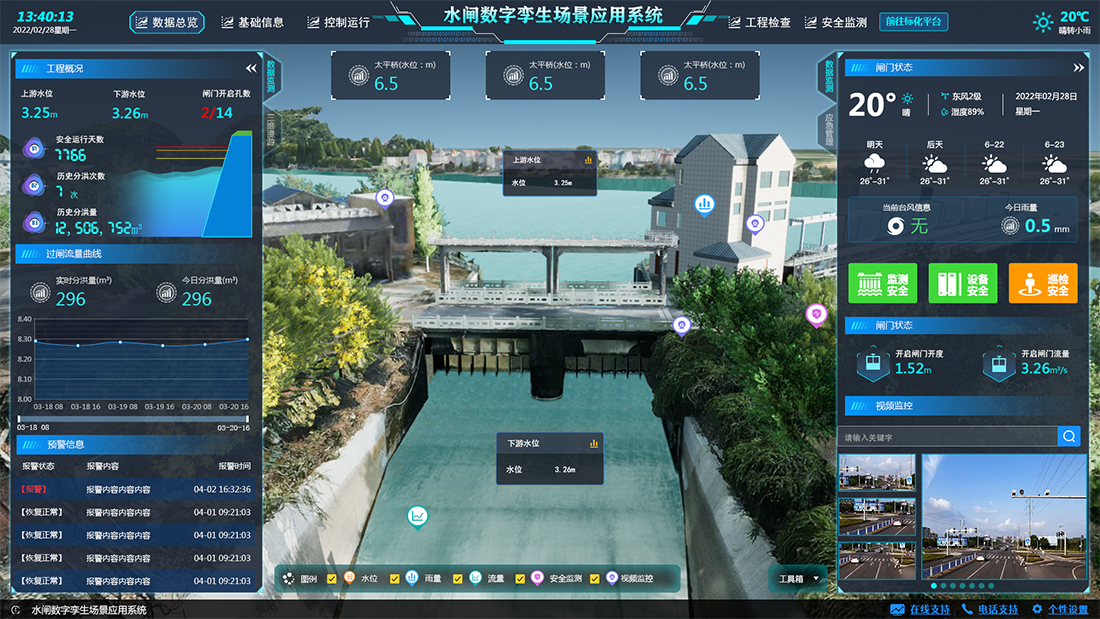Collapse the 闸门状态 right panel
Image resolution: width=1100 pixels, height=619 pixels.
coord(1078,68)
